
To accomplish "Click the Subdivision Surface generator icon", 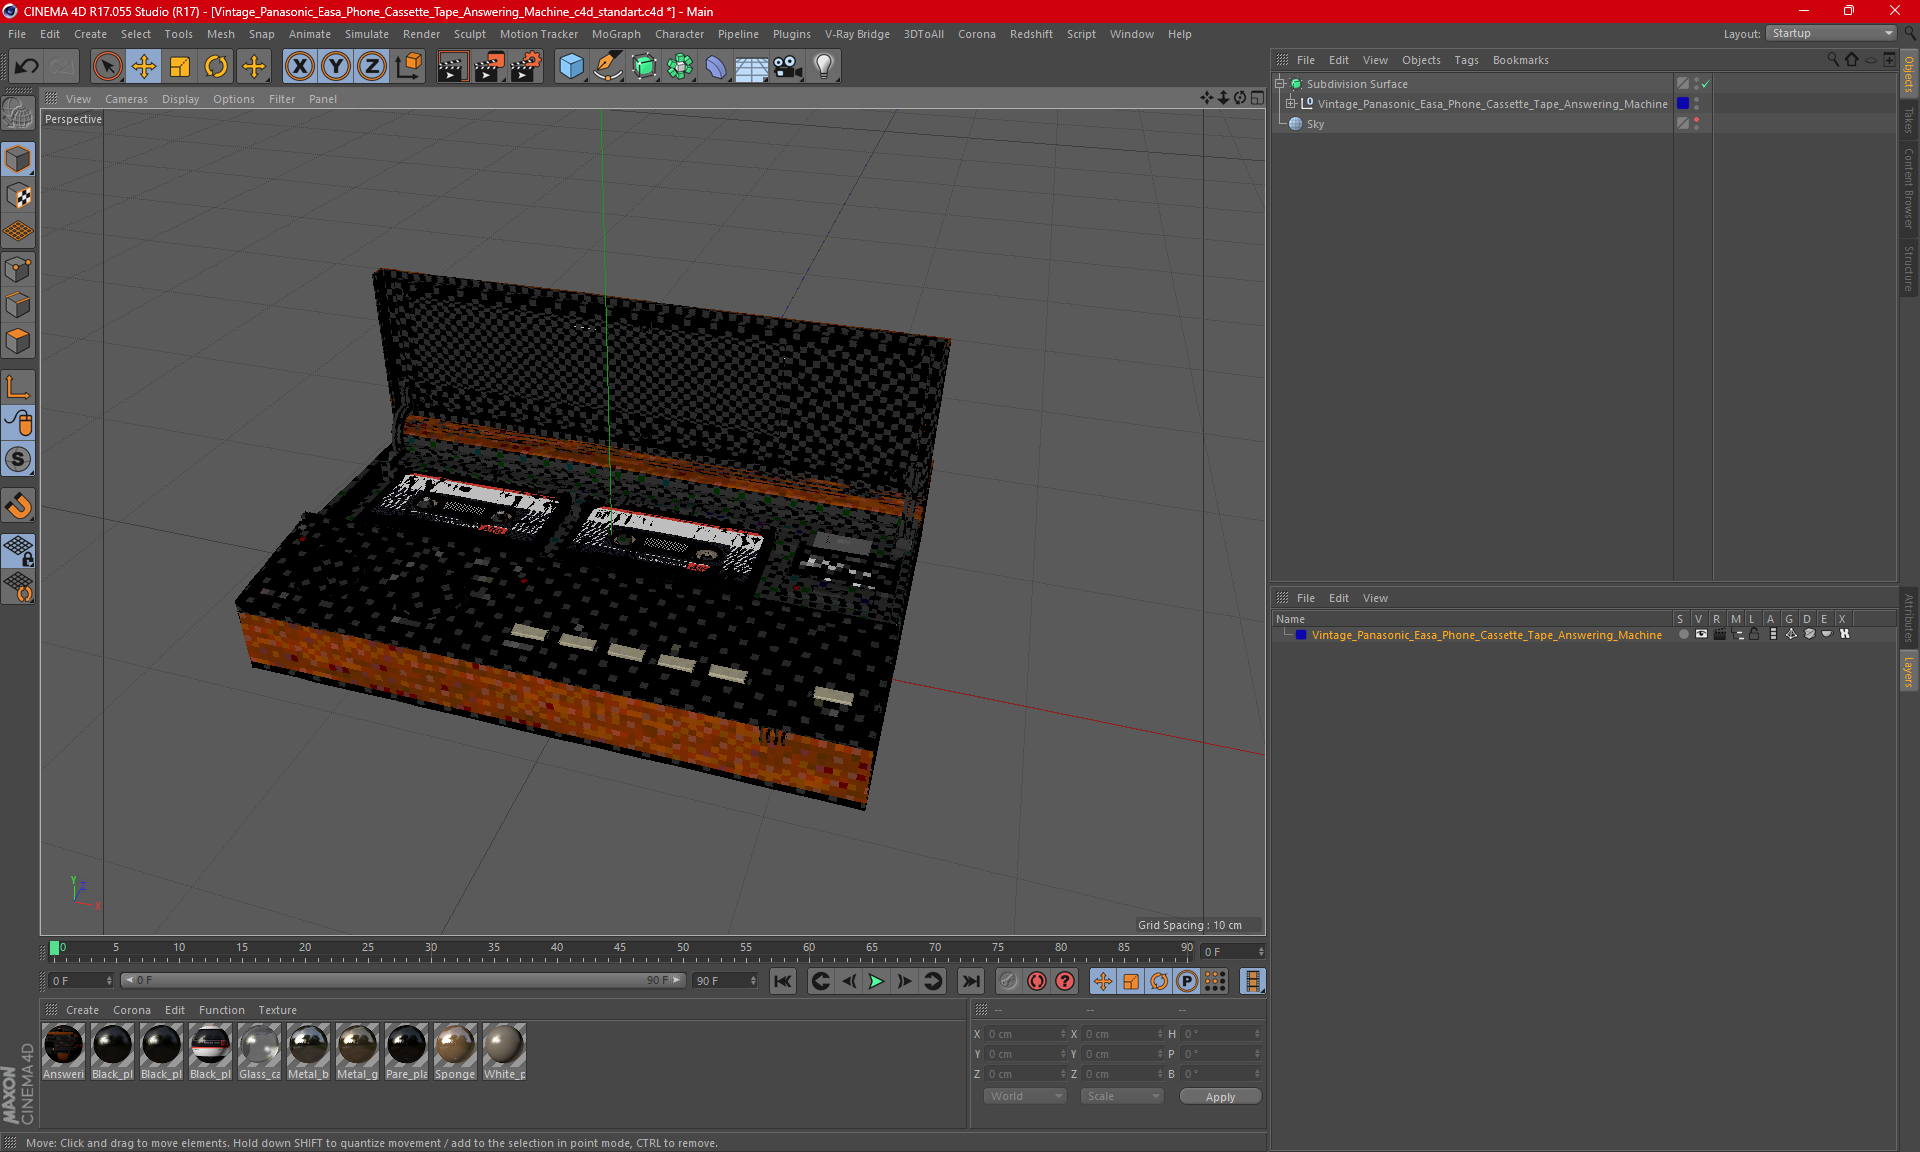I will point(644,67).
